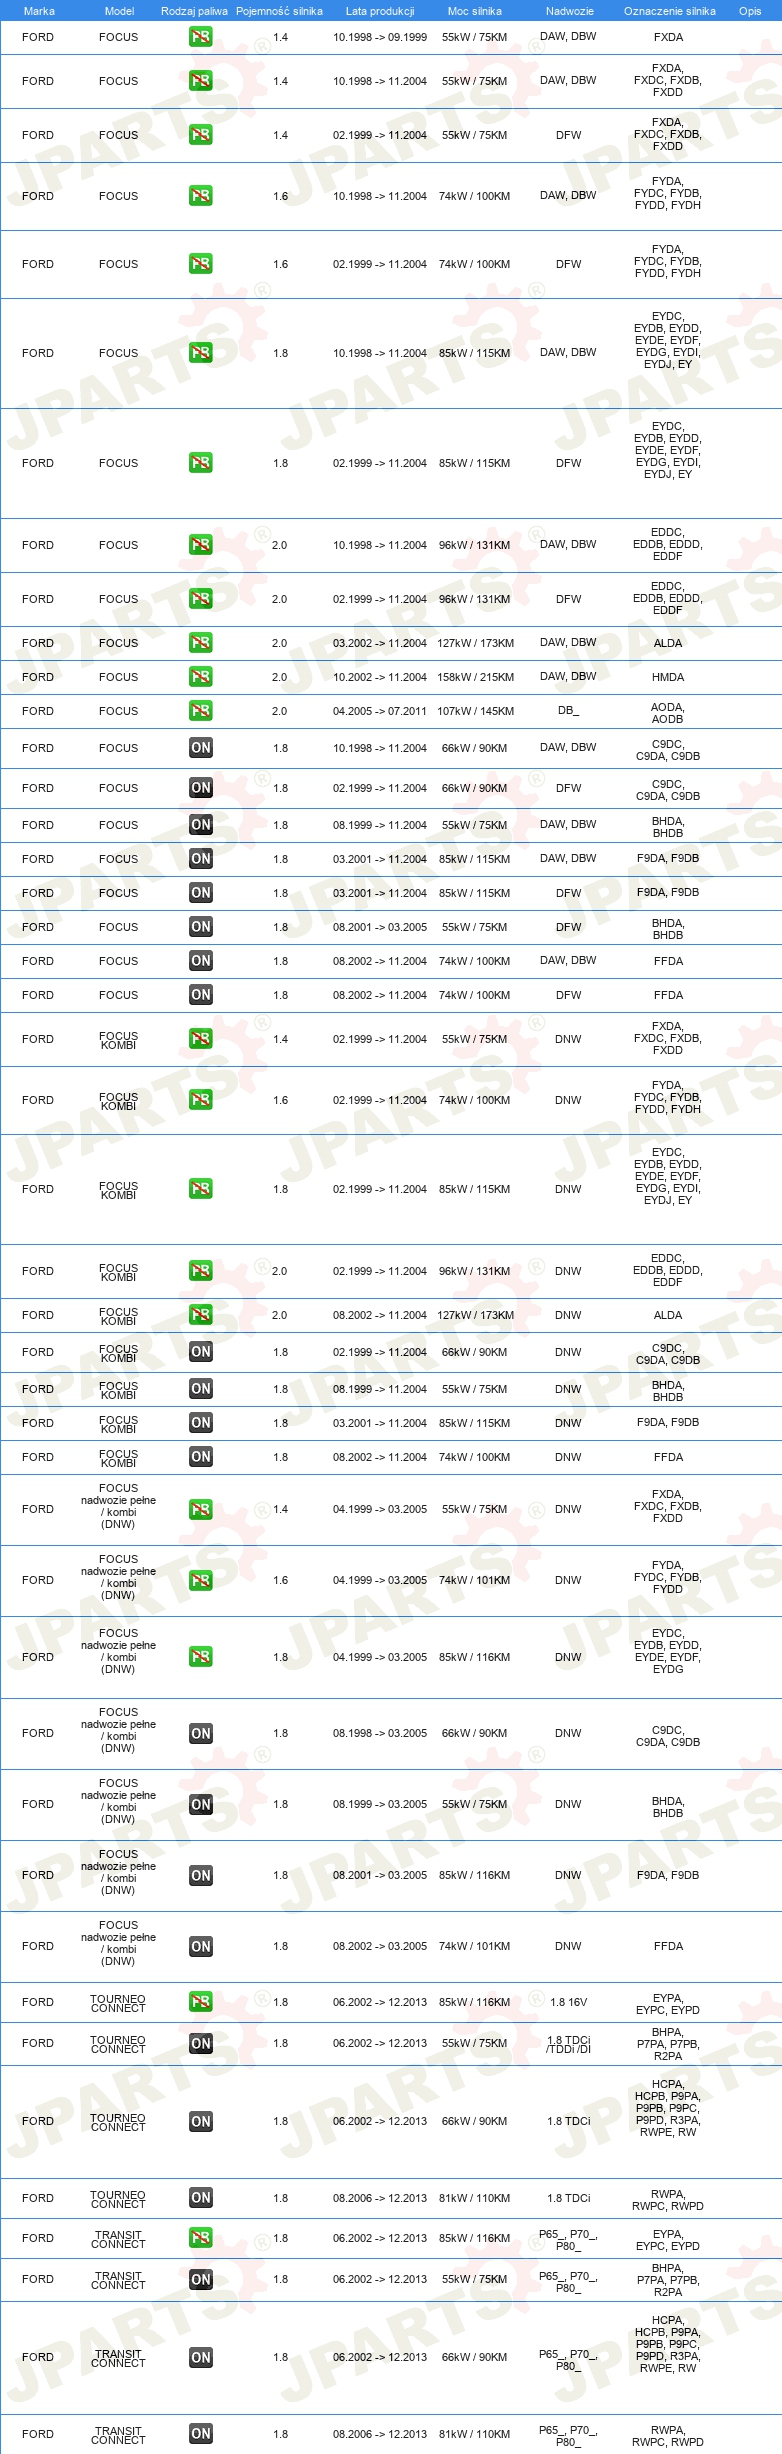The height and width of the screenshot is (2454, 782).
Task: Click the 04.2005 -> 07.2011 production years cell
Action: click(x=380, y=711)
